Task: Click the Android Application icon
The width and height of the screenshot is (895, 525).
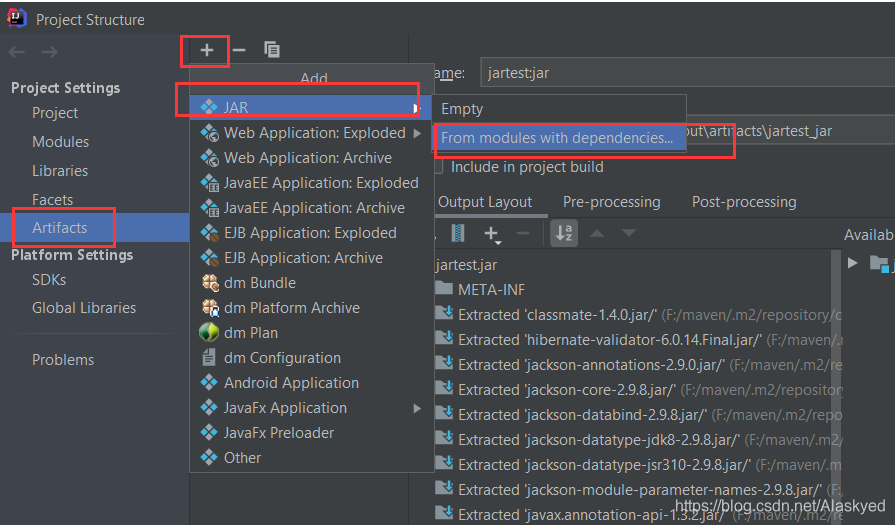Action: (x=209, y=382)
